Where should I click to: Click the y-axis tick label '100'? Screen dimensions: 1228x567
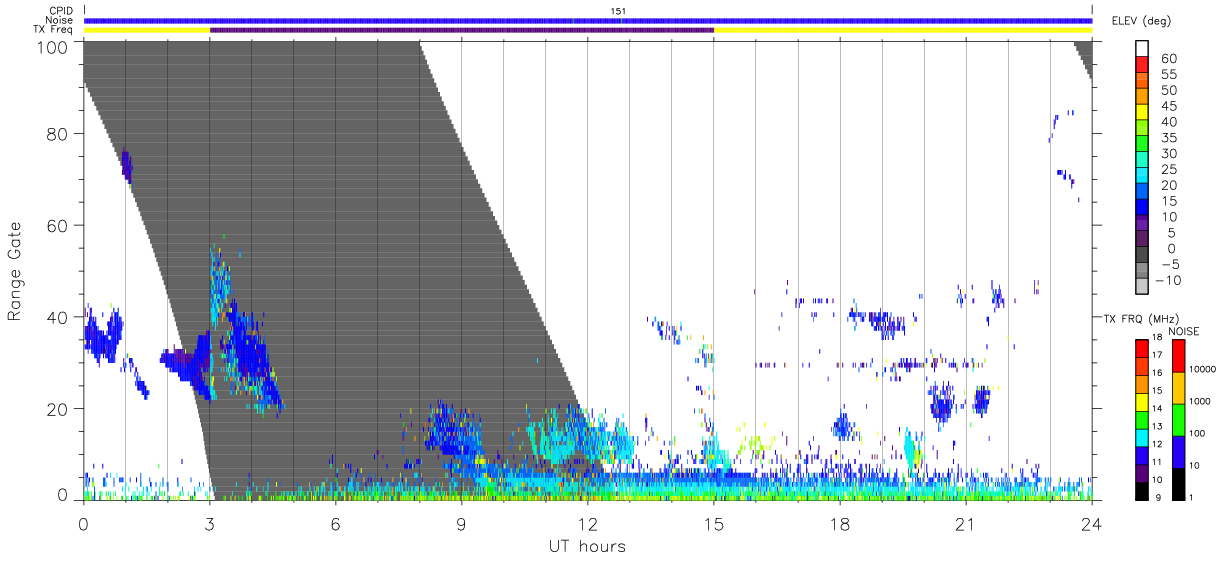pos(54,46)
